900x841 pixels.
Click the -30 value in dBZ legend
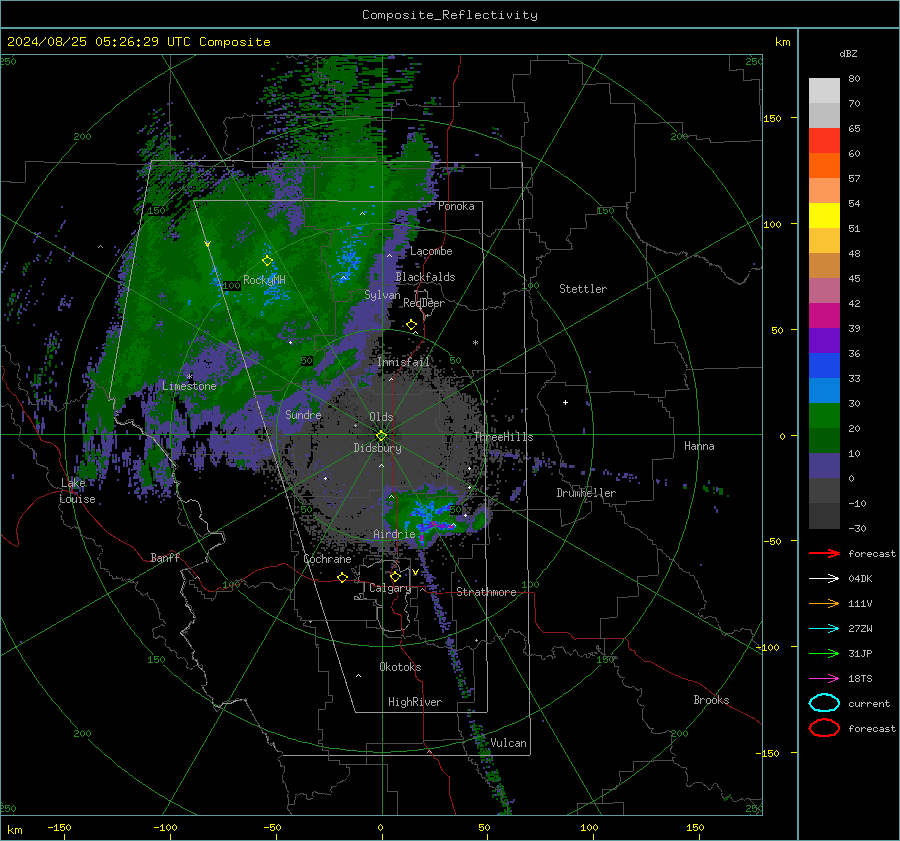[x=857, y=529]
